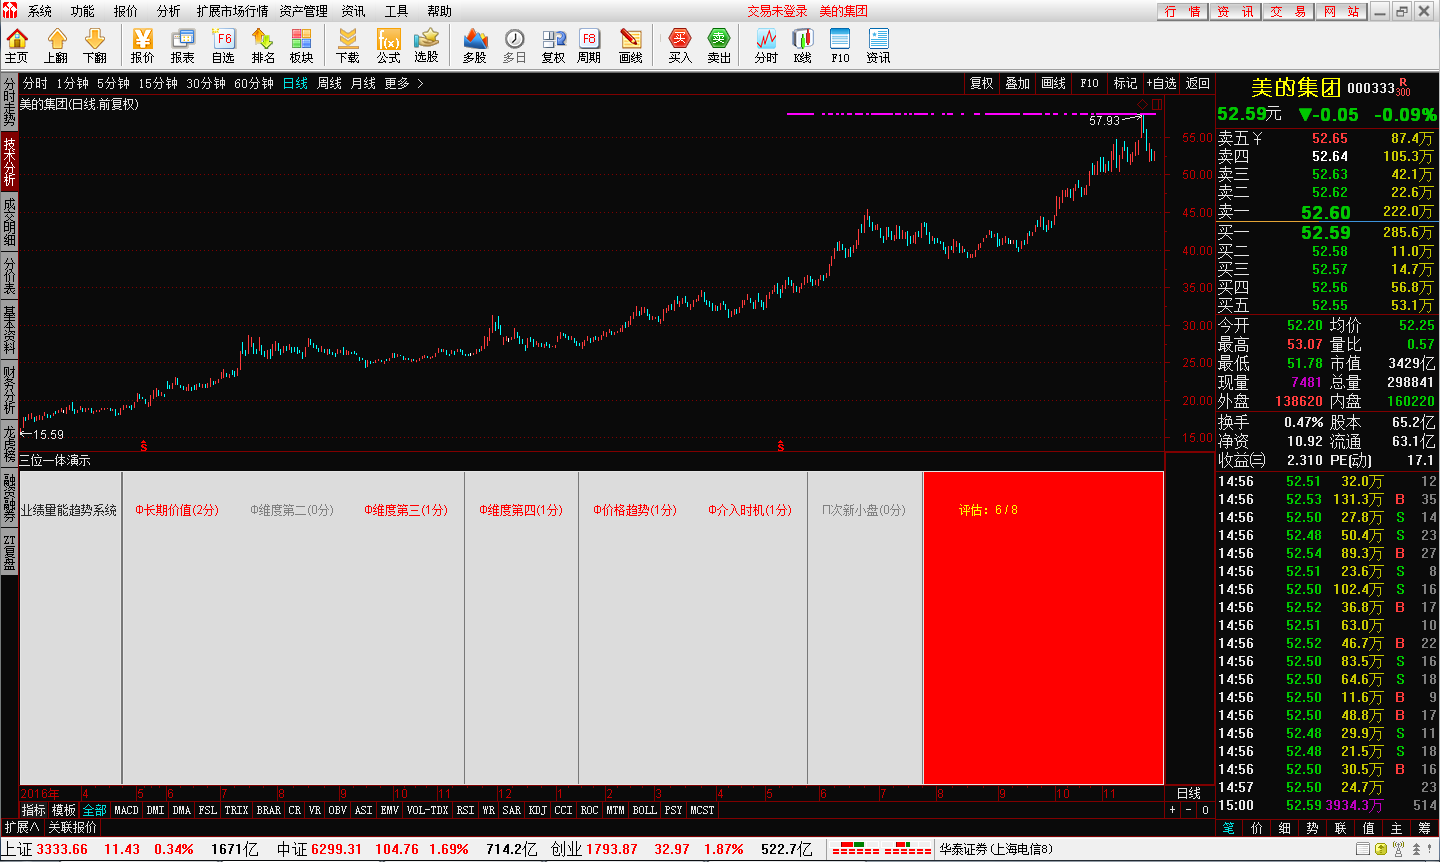This screenshot has width=1440, height=862.
Task: Switch chart to 60分钟 period
Action: [253, 84]
